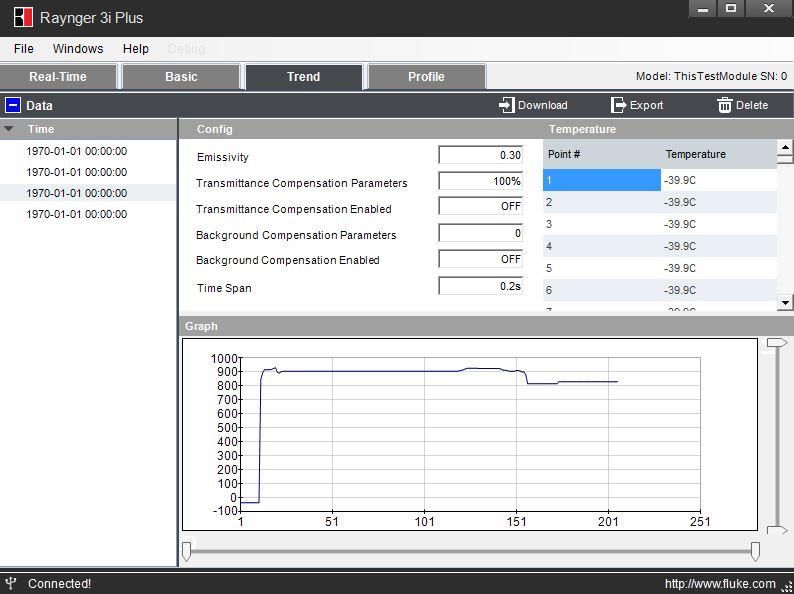Click the Export button label

646,105
